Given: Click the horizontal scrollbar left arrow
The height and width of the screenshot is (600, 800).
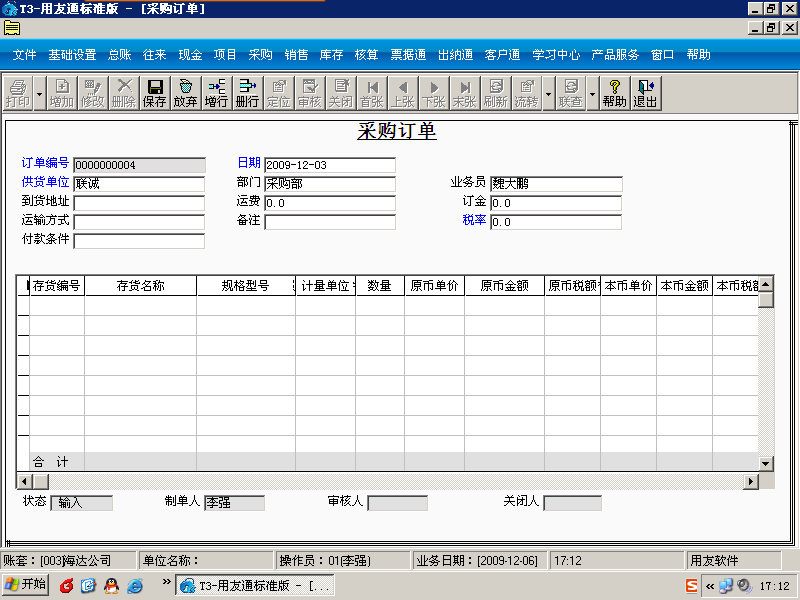Looking at the screenshot, I should 24,481.
